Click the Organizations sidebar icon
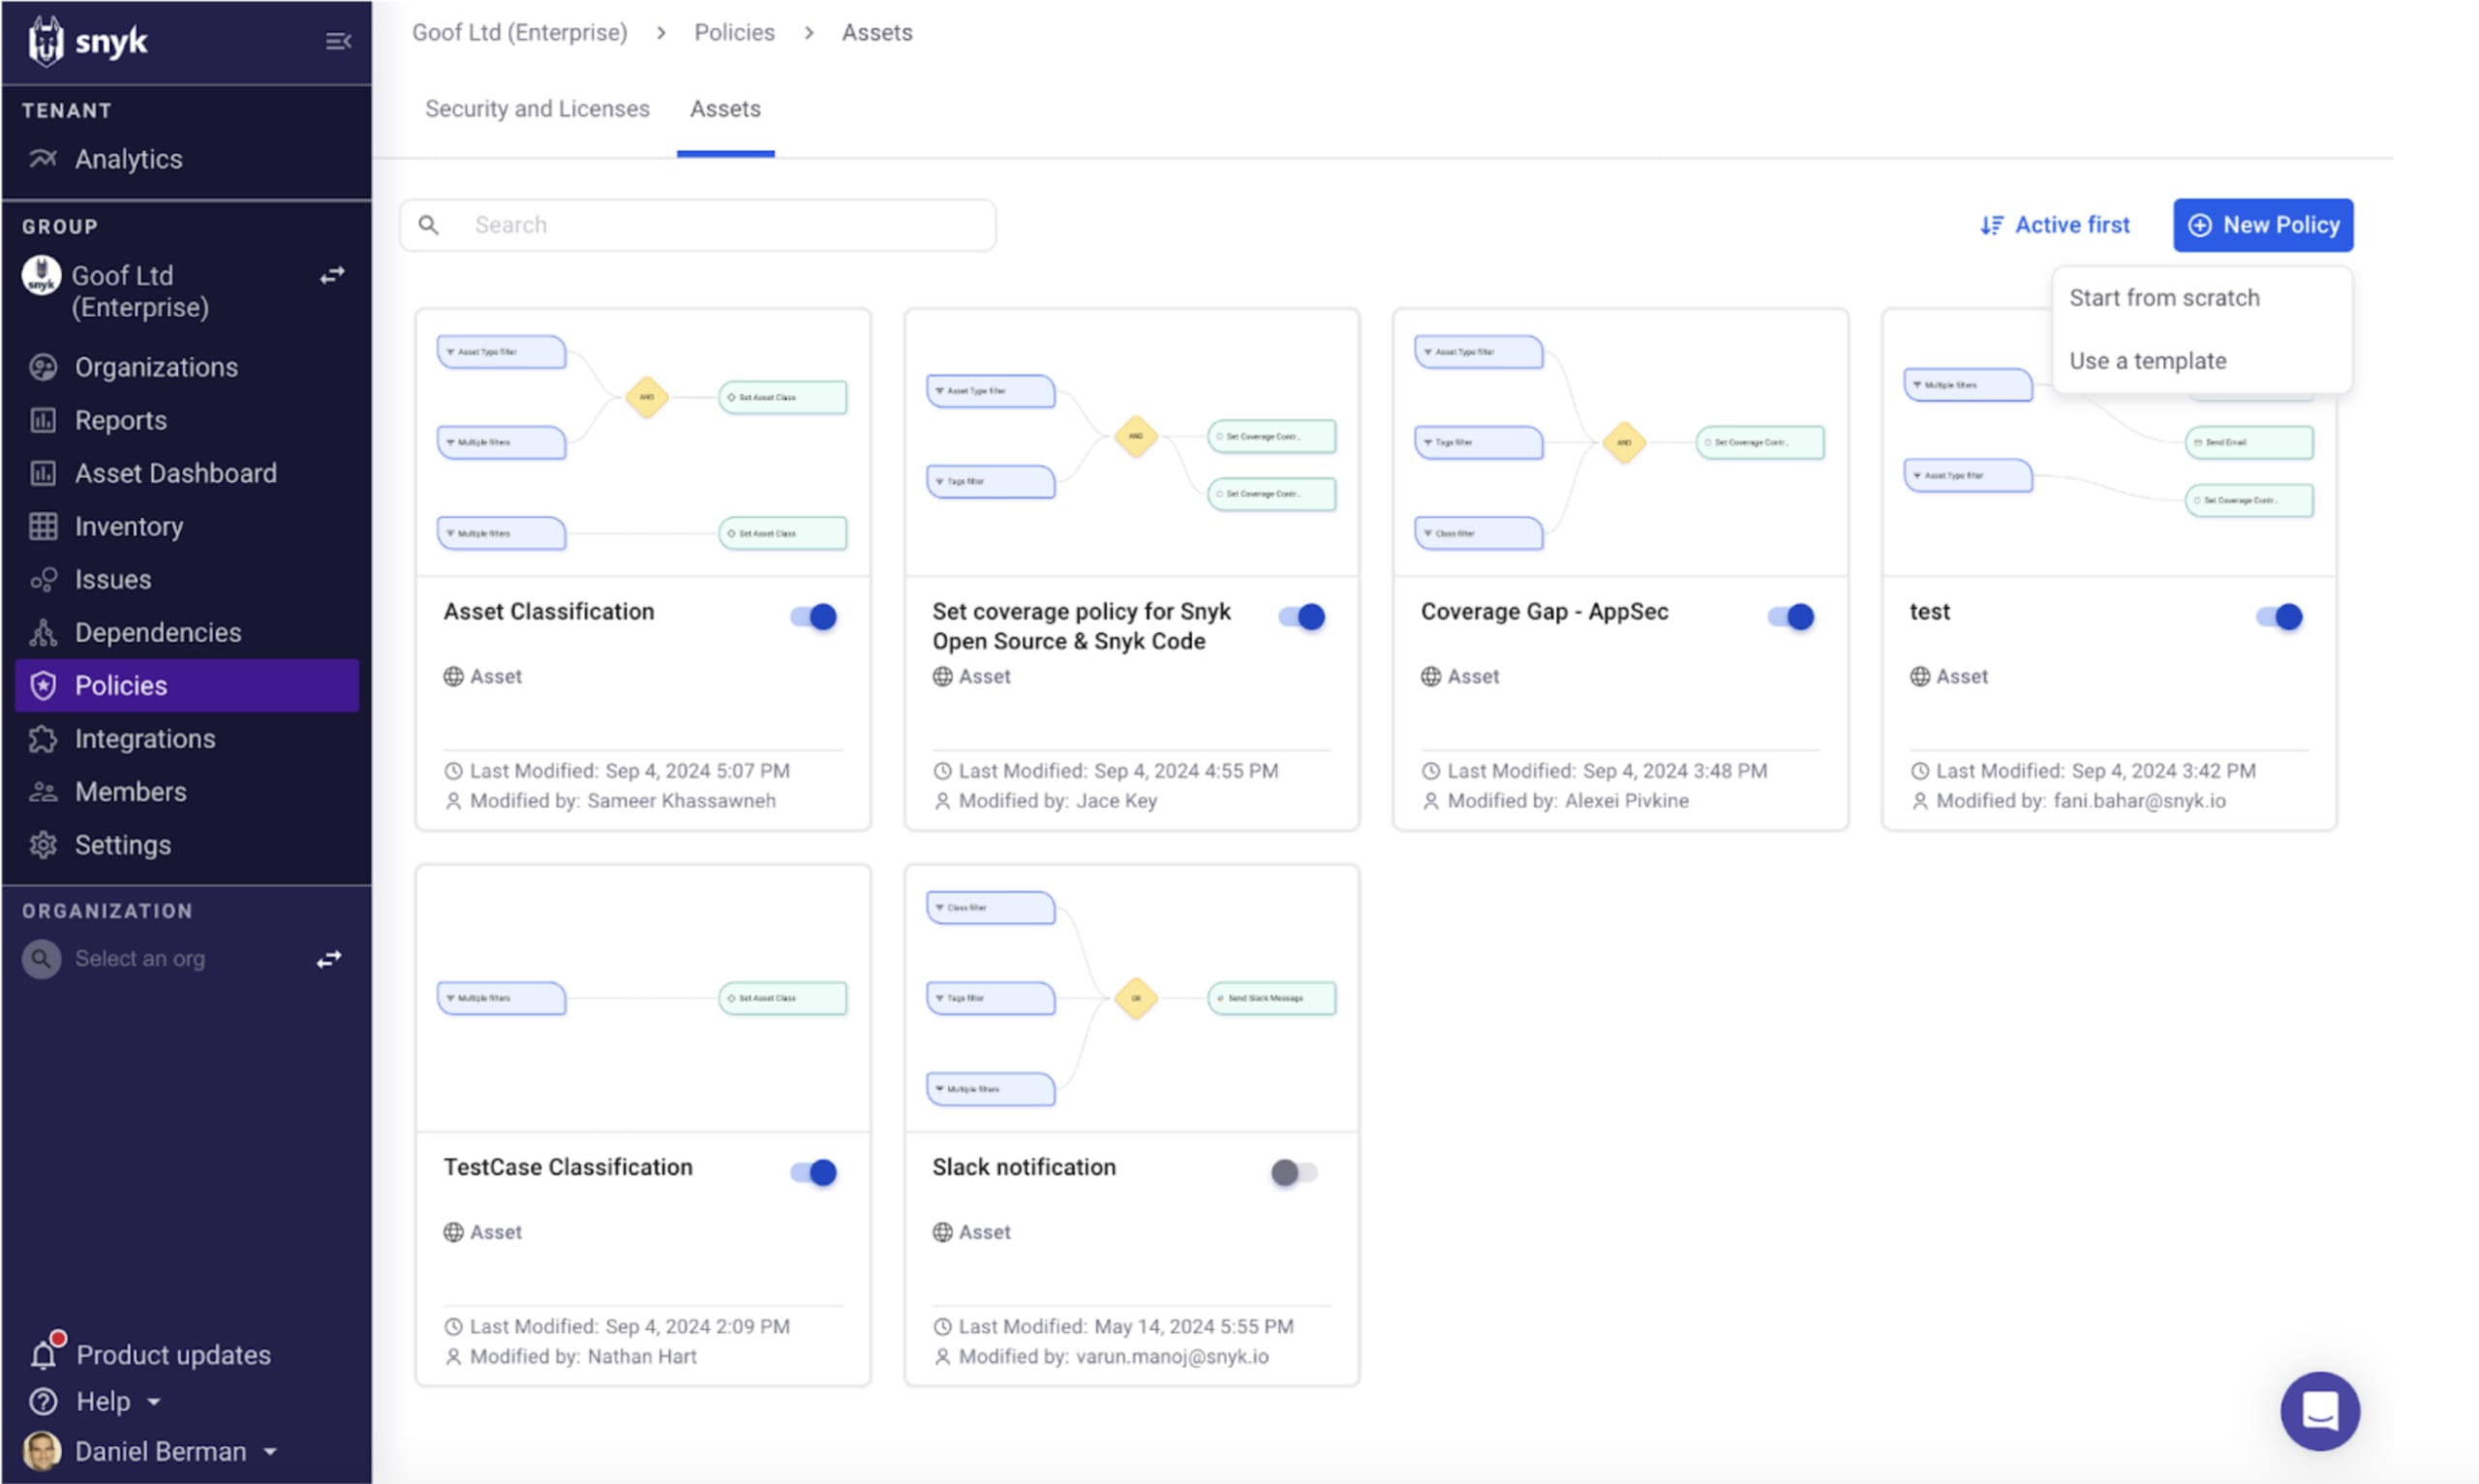This screenshot has width=2479, height=1484. 43,367
